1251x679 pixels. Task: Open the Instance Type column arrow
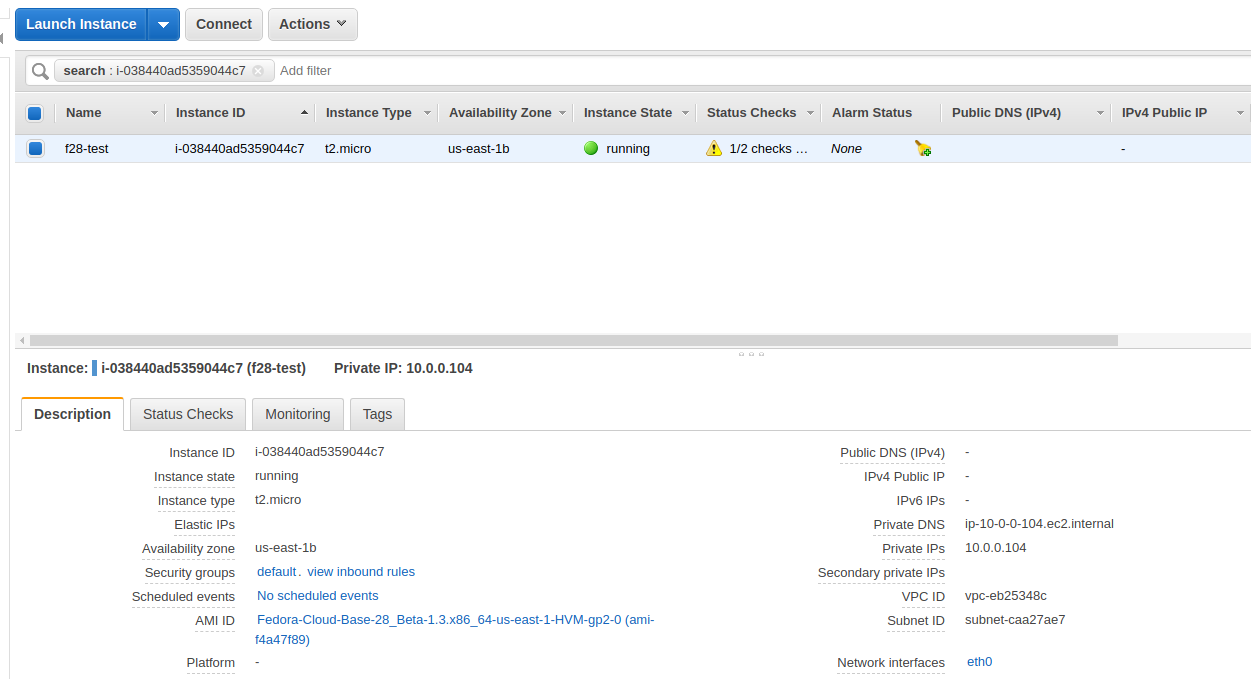[427, 113]
